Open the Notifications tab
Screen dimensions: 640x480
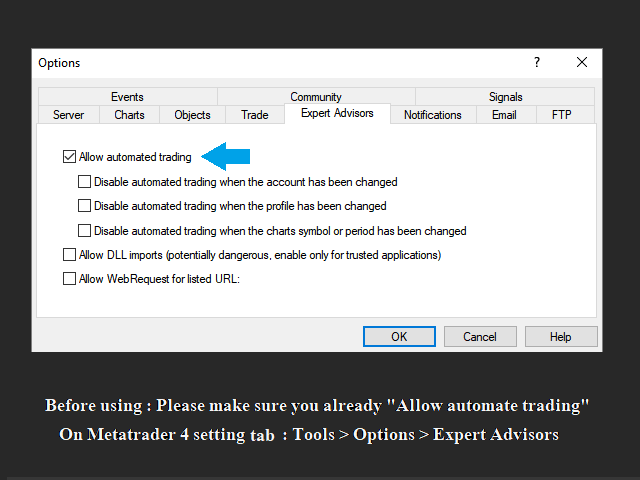coord(432,115)
